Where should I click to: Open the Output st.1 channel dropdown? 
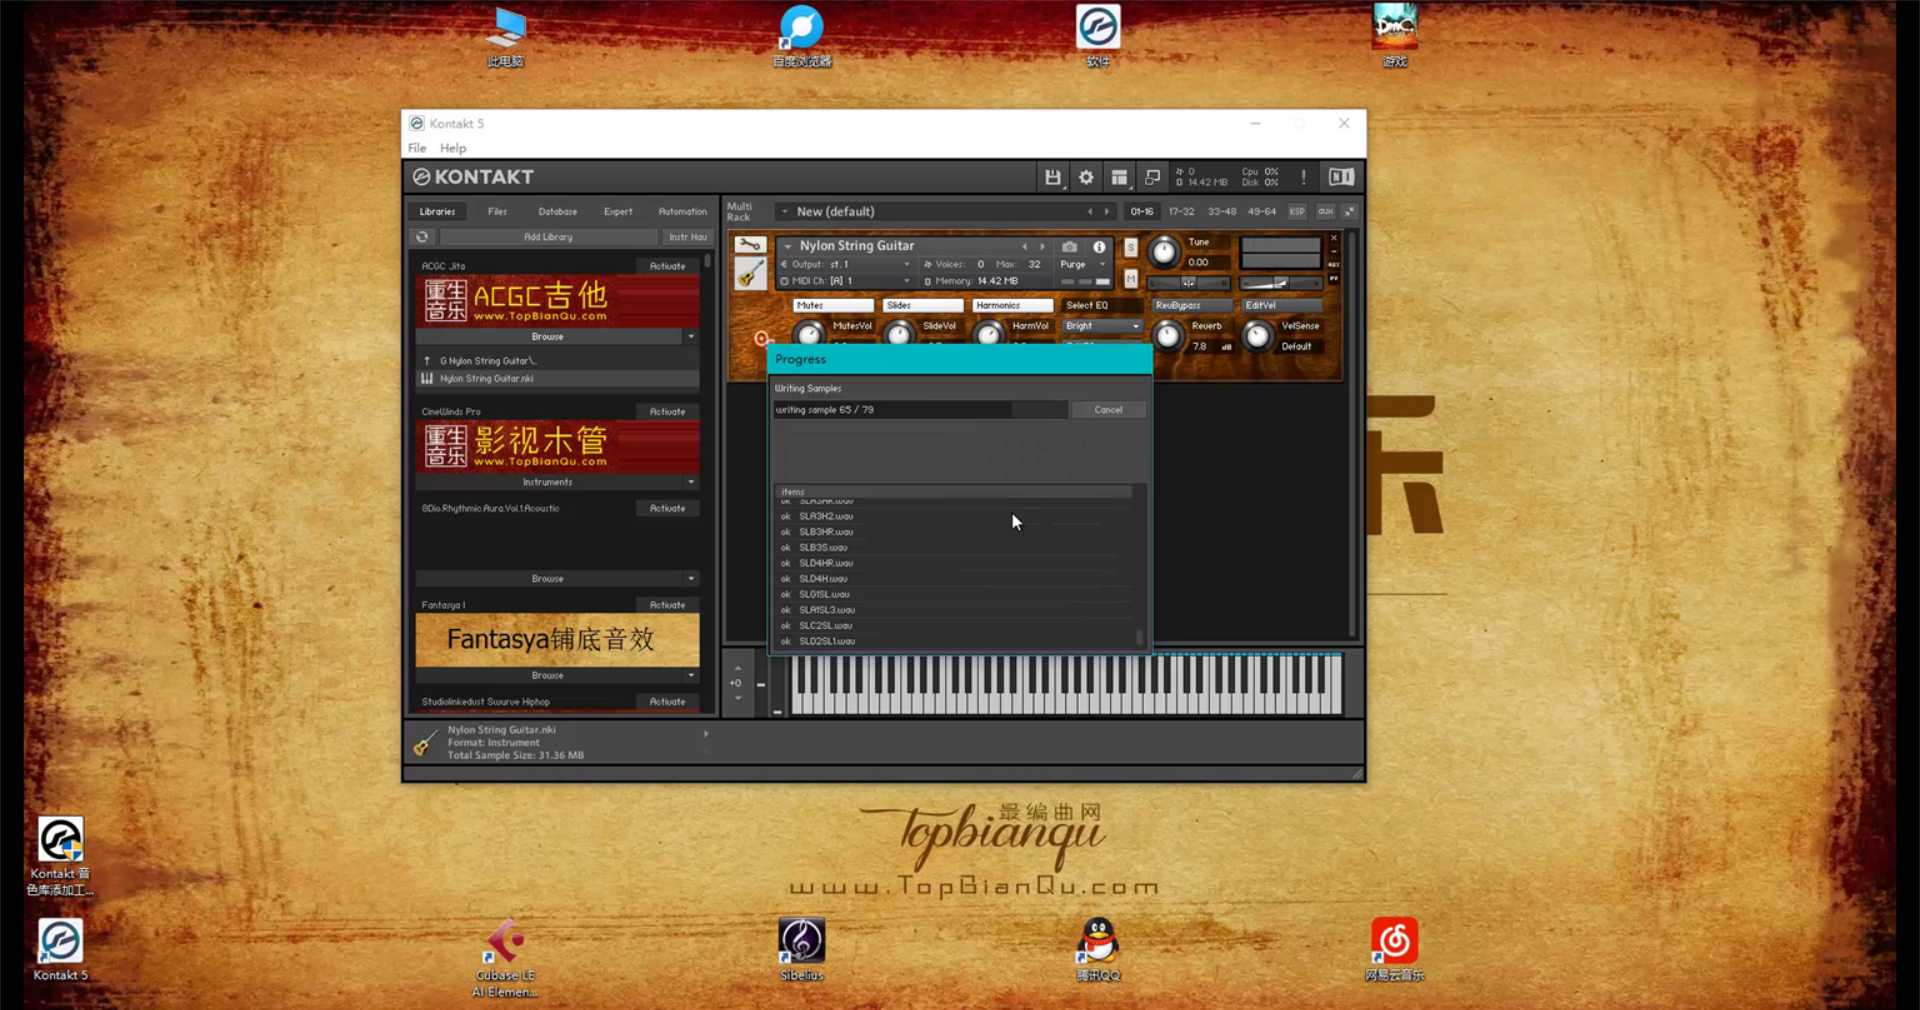click(846, 265)
